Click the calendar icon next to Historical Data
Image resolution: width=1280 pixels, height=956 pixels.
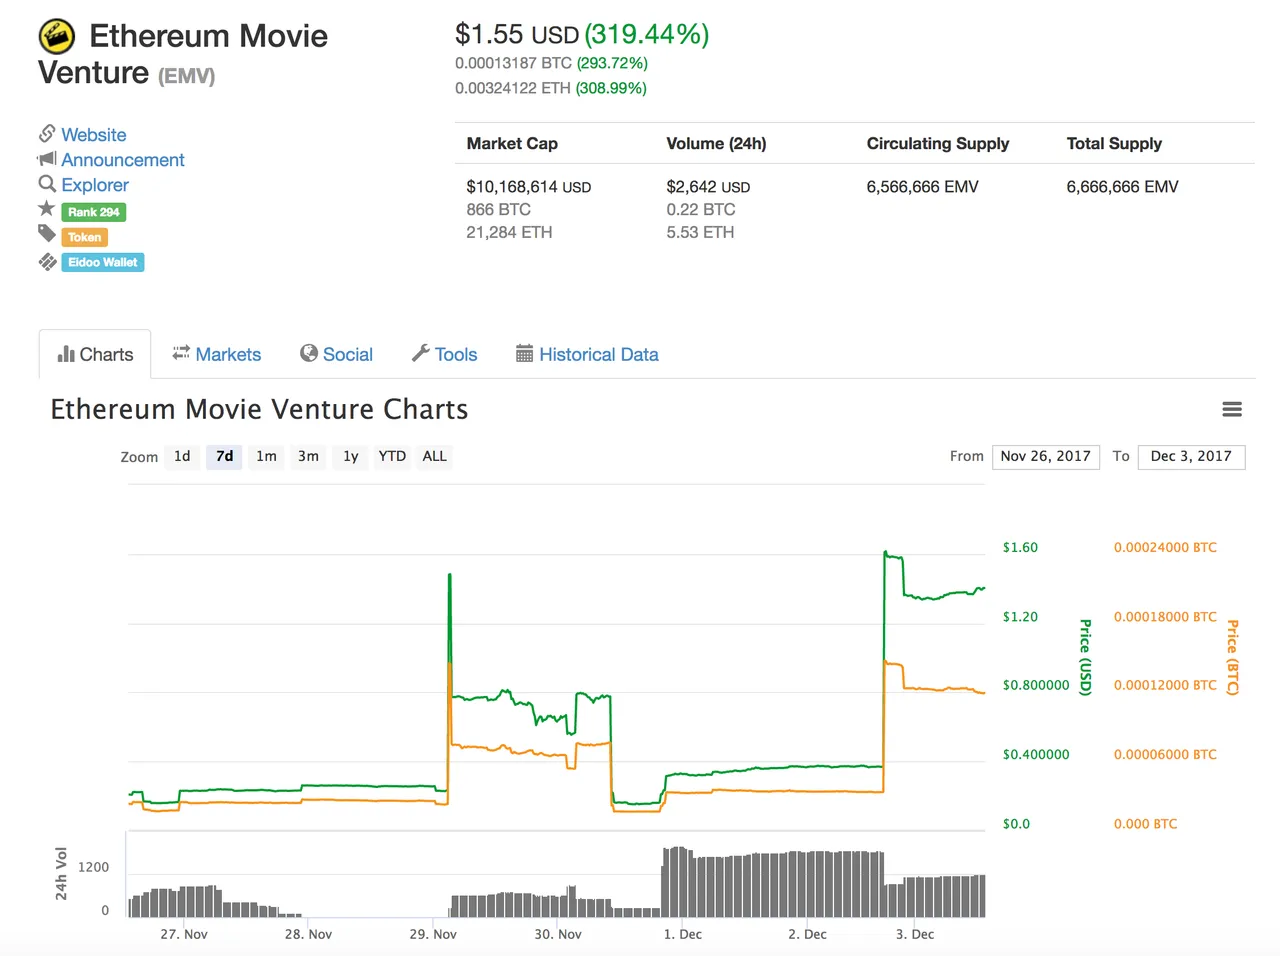525,353
